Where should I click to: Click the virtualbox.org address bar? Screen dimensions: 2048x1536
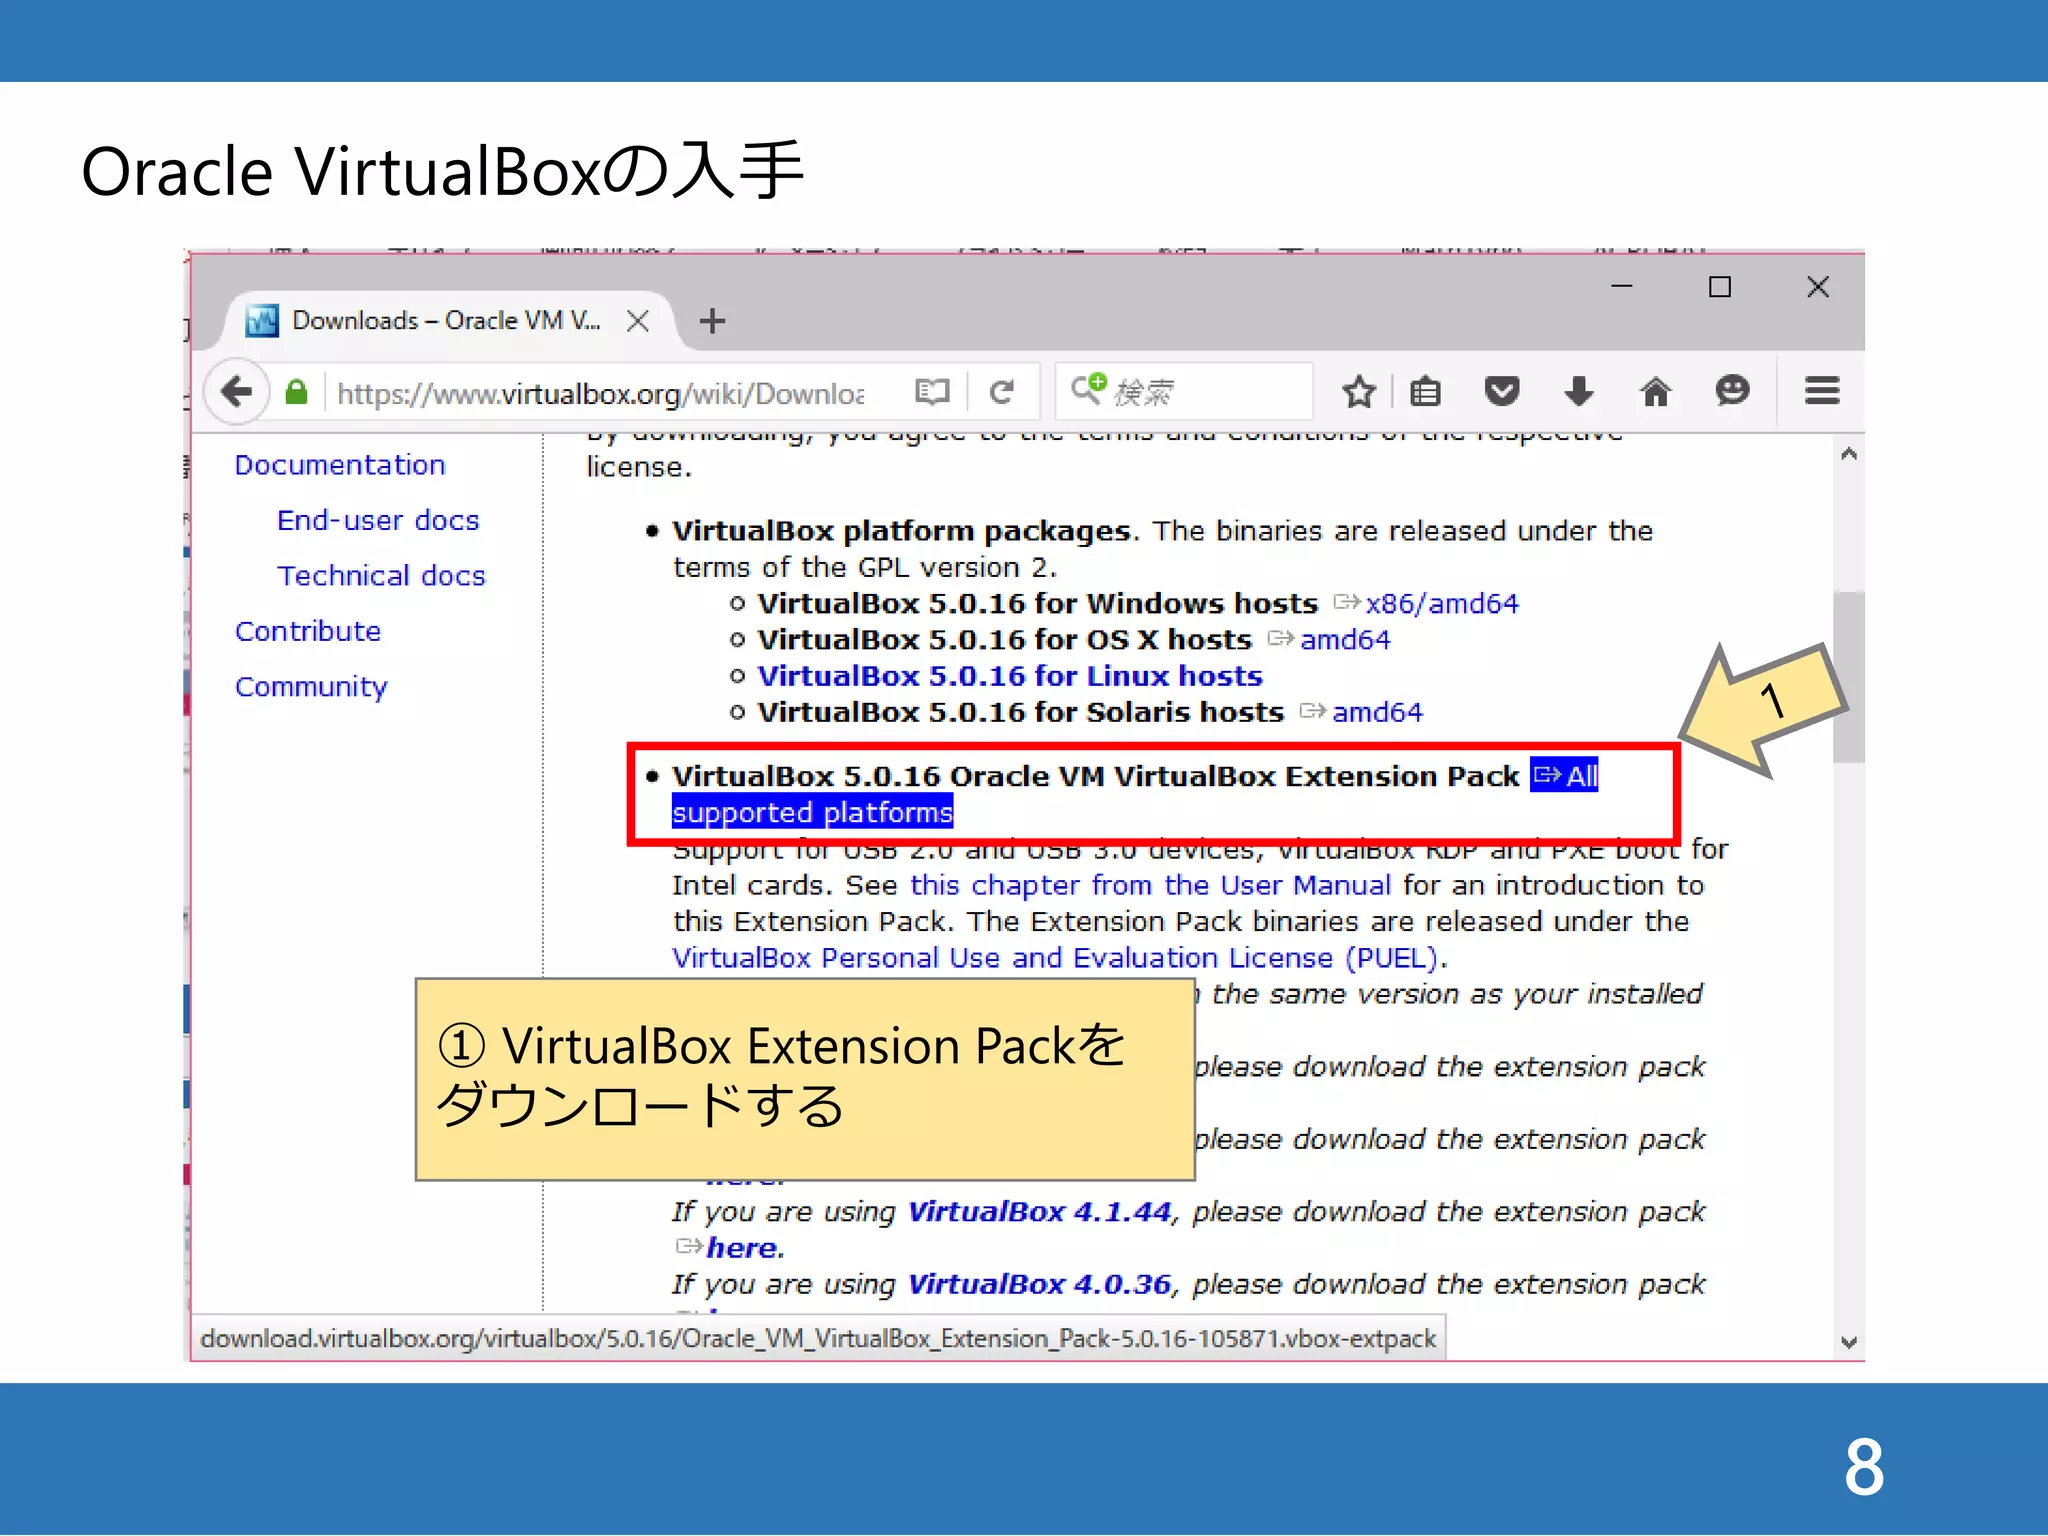600,393
